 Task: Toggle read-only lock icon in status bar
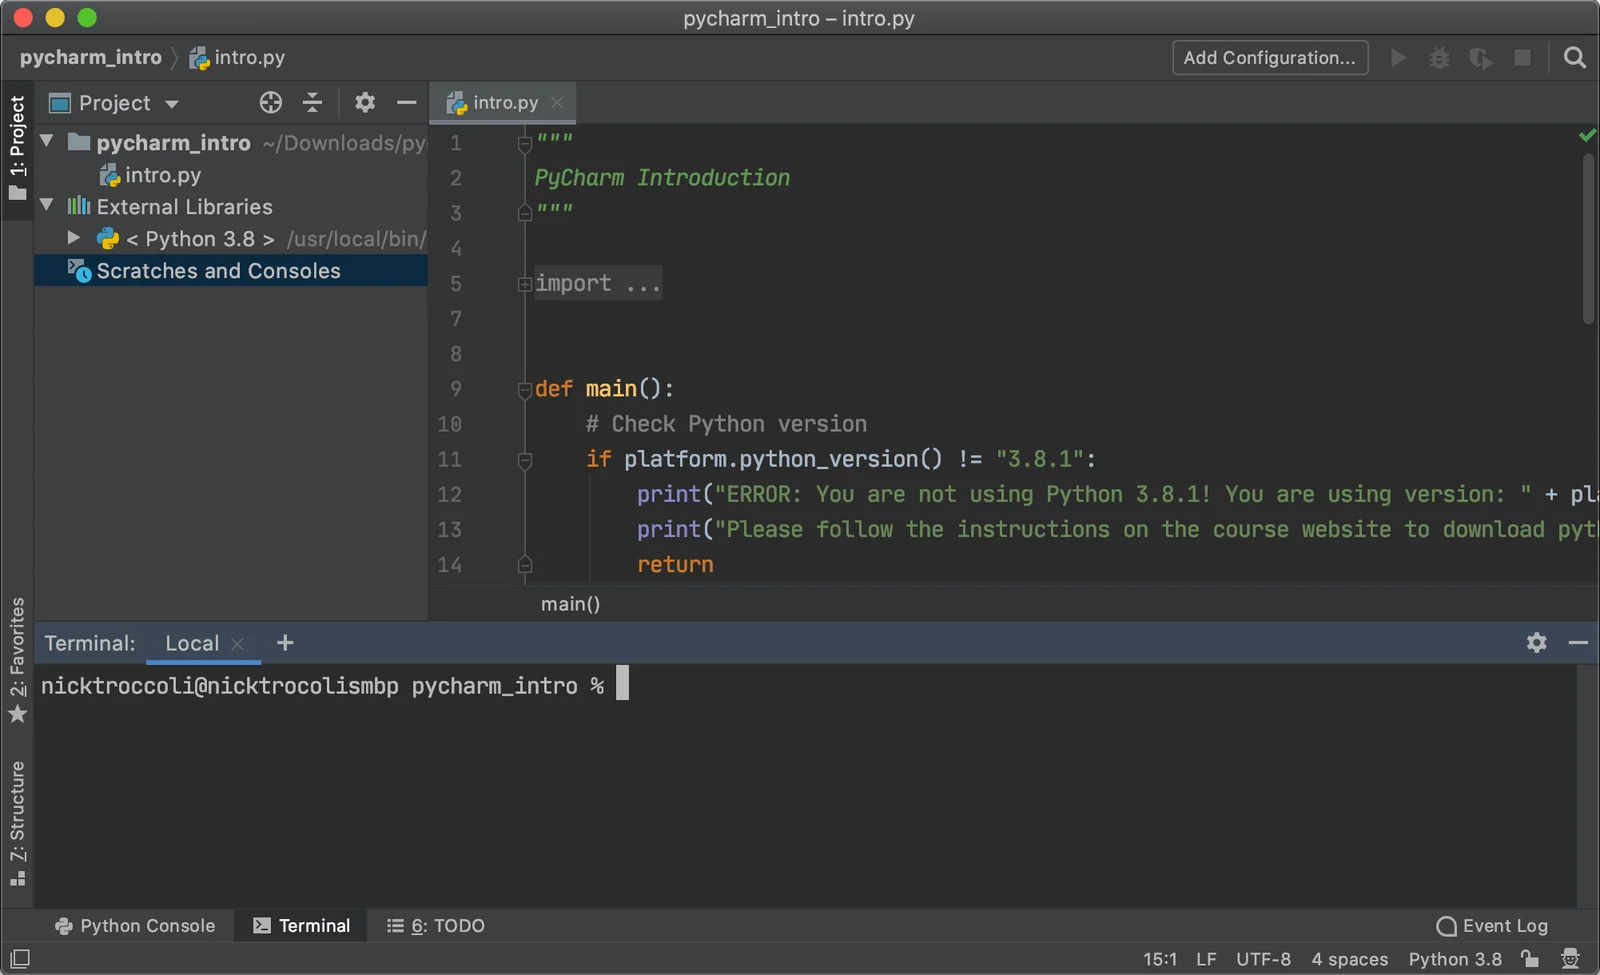coord(1530,958)
